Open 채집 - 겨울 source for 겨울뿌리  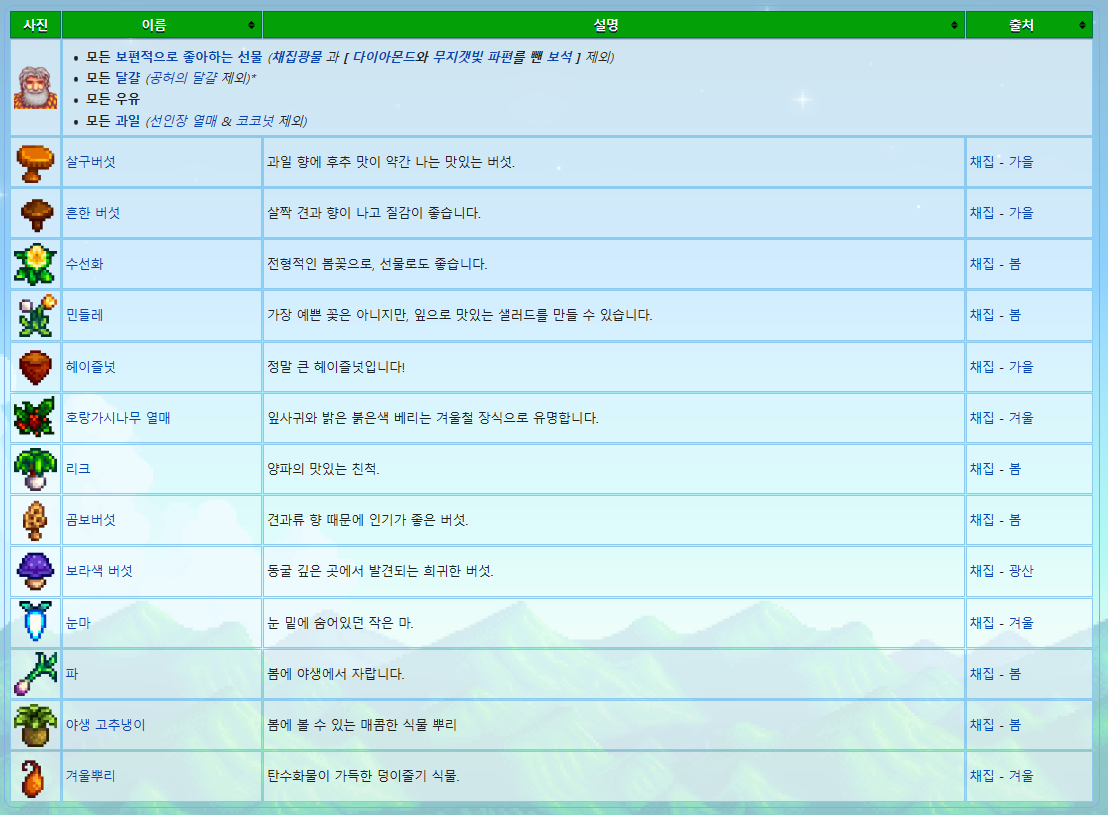pos(1001,775)
